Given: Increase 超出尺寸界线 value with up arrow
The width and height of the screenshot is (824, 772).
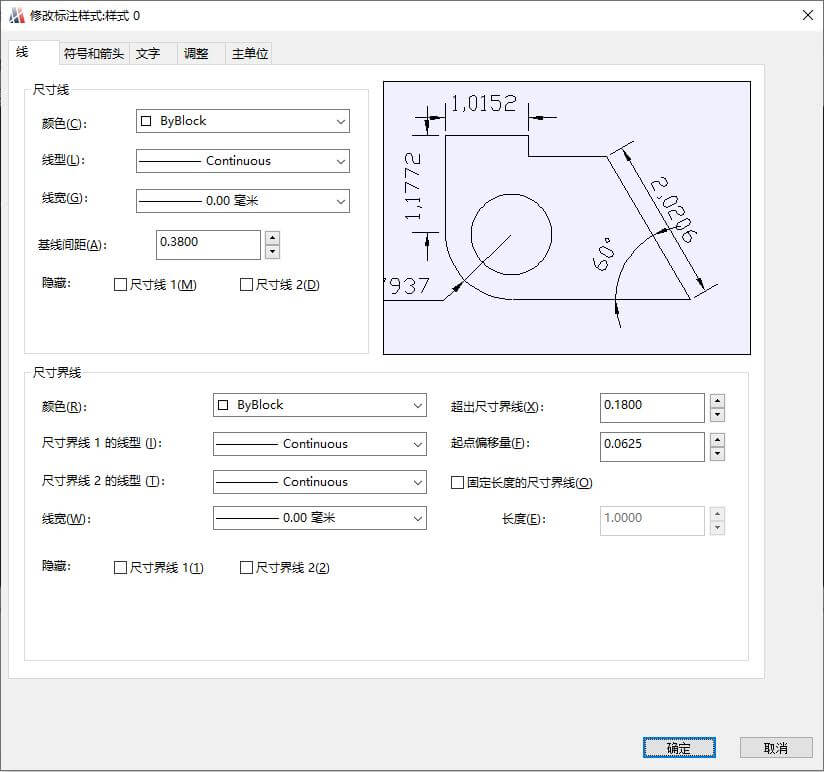Looking at the screenshot, I should [717, 401].
